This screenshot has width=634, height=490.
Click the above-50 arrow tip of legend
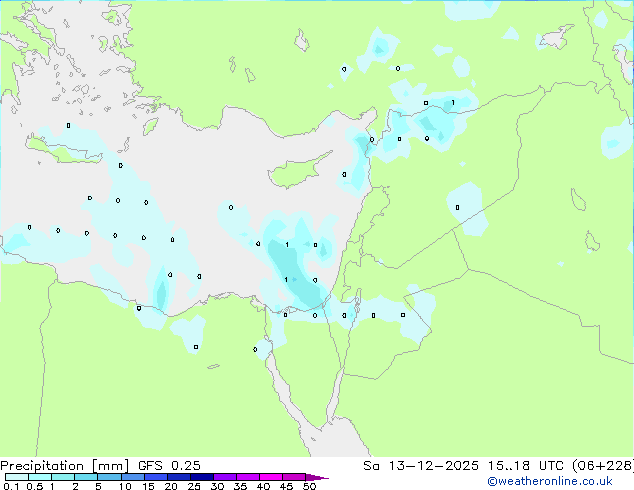click(317, 477)
